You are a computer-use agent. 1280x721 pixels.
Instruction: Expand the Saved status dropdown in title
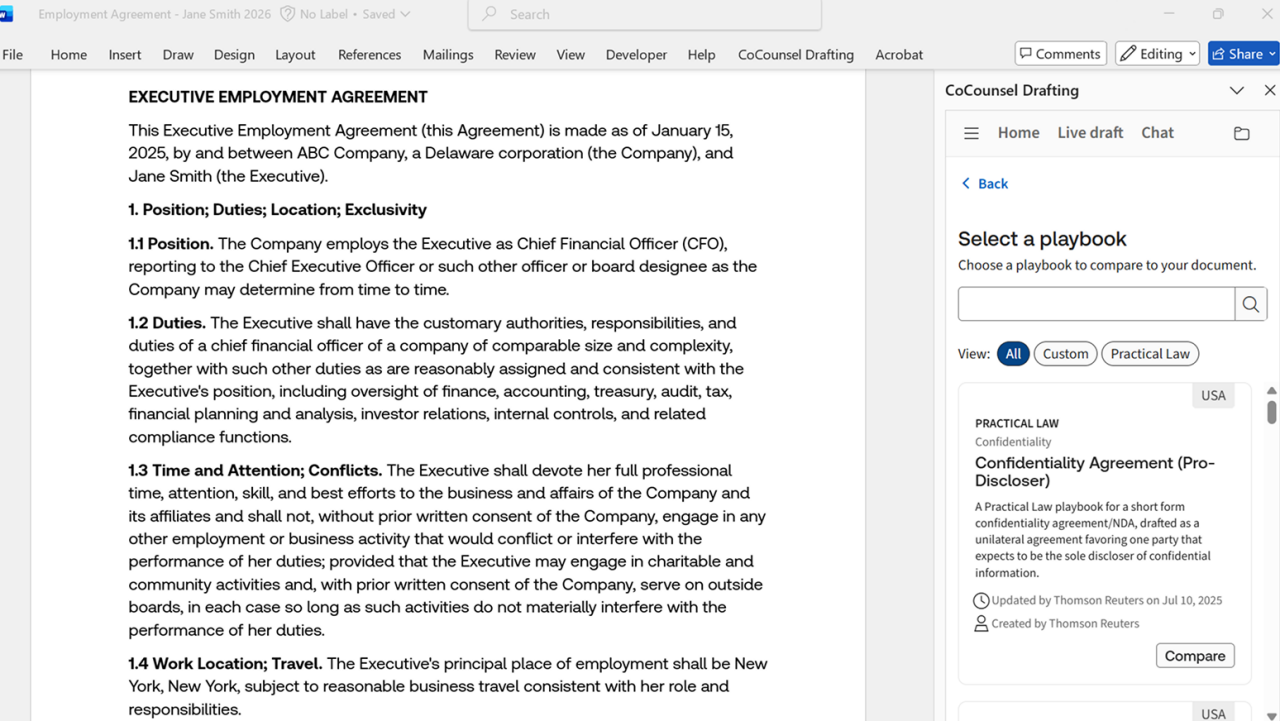tap(404, 14)
